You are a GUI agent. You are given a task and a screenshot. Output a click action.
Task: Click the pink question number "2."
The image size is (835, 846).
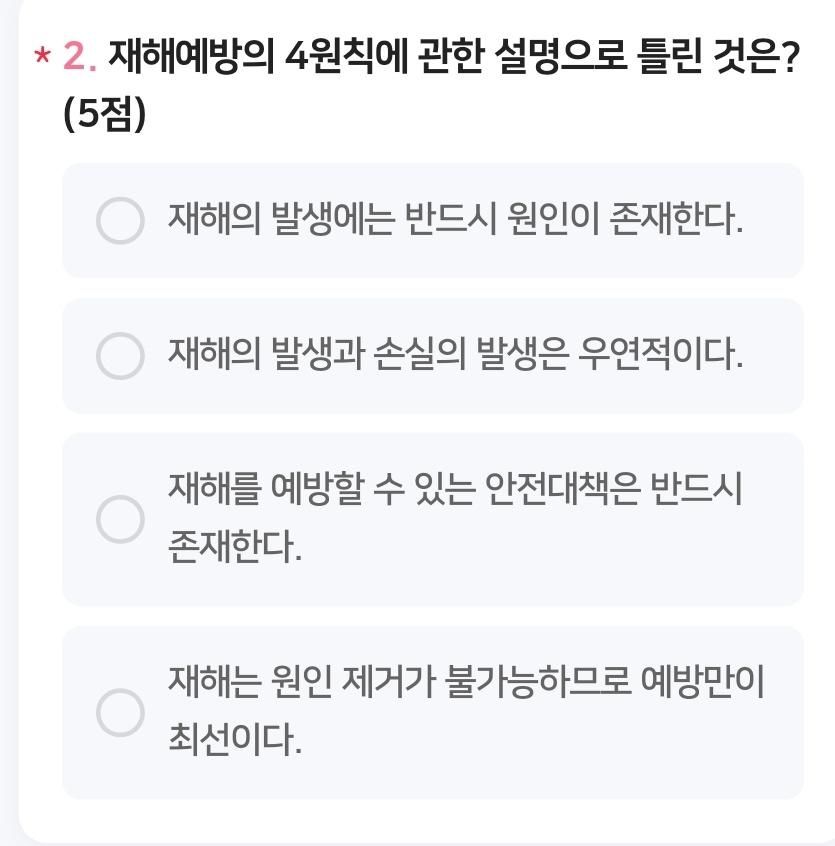point(80,58)
